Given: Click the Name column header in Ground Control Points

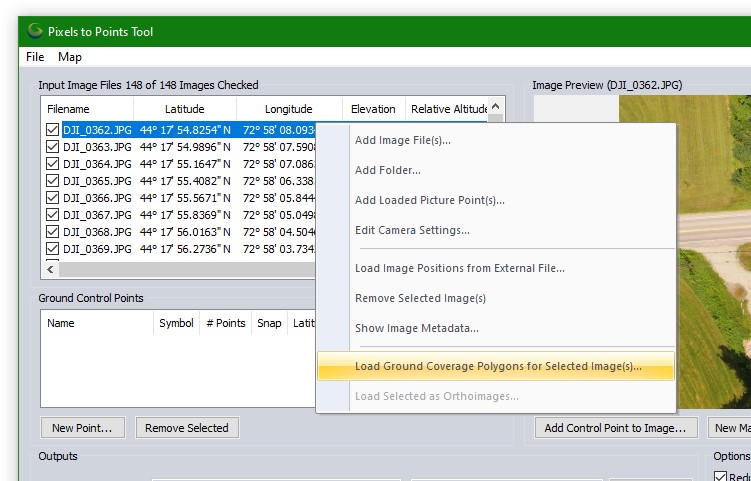Looking at the screenshot, I should click(x=97, y=323).
